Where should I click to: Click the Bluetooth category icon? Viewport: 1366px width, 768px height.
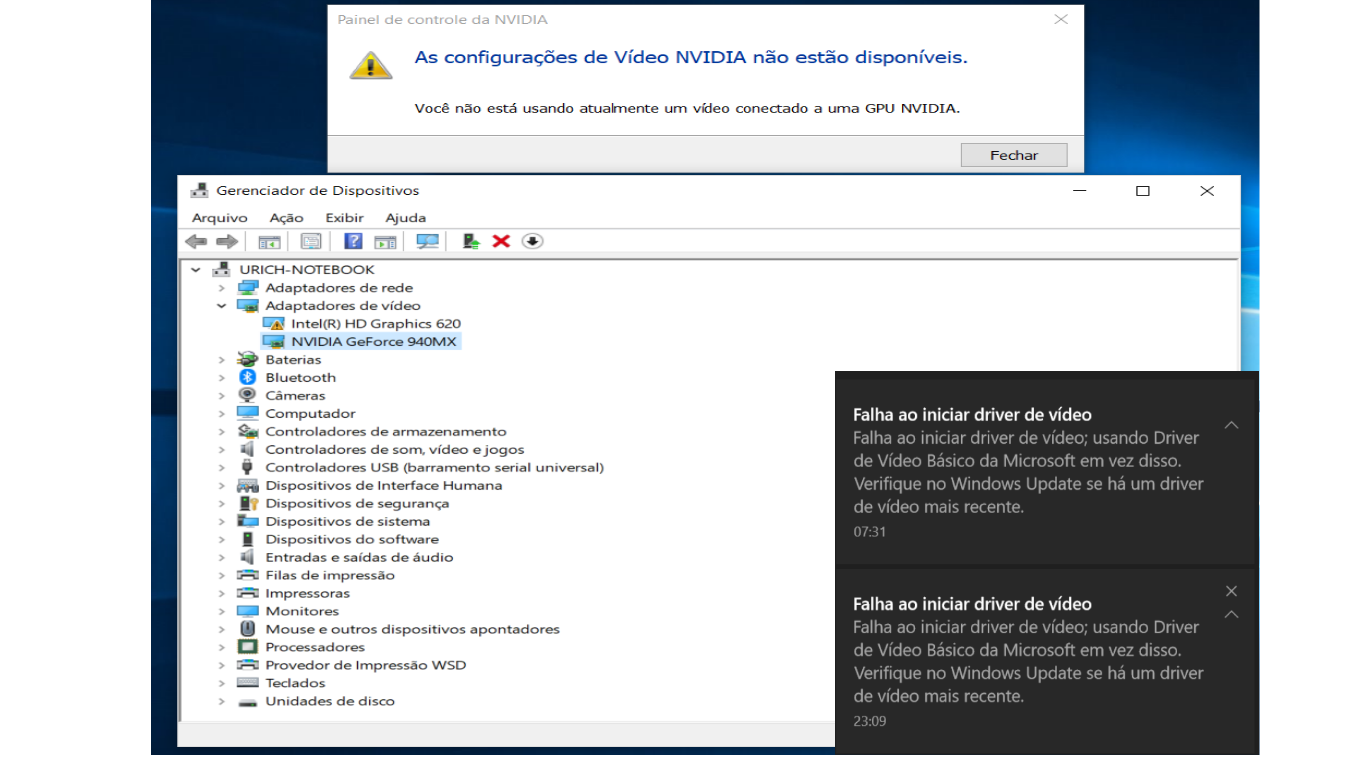tap(247, 377)
